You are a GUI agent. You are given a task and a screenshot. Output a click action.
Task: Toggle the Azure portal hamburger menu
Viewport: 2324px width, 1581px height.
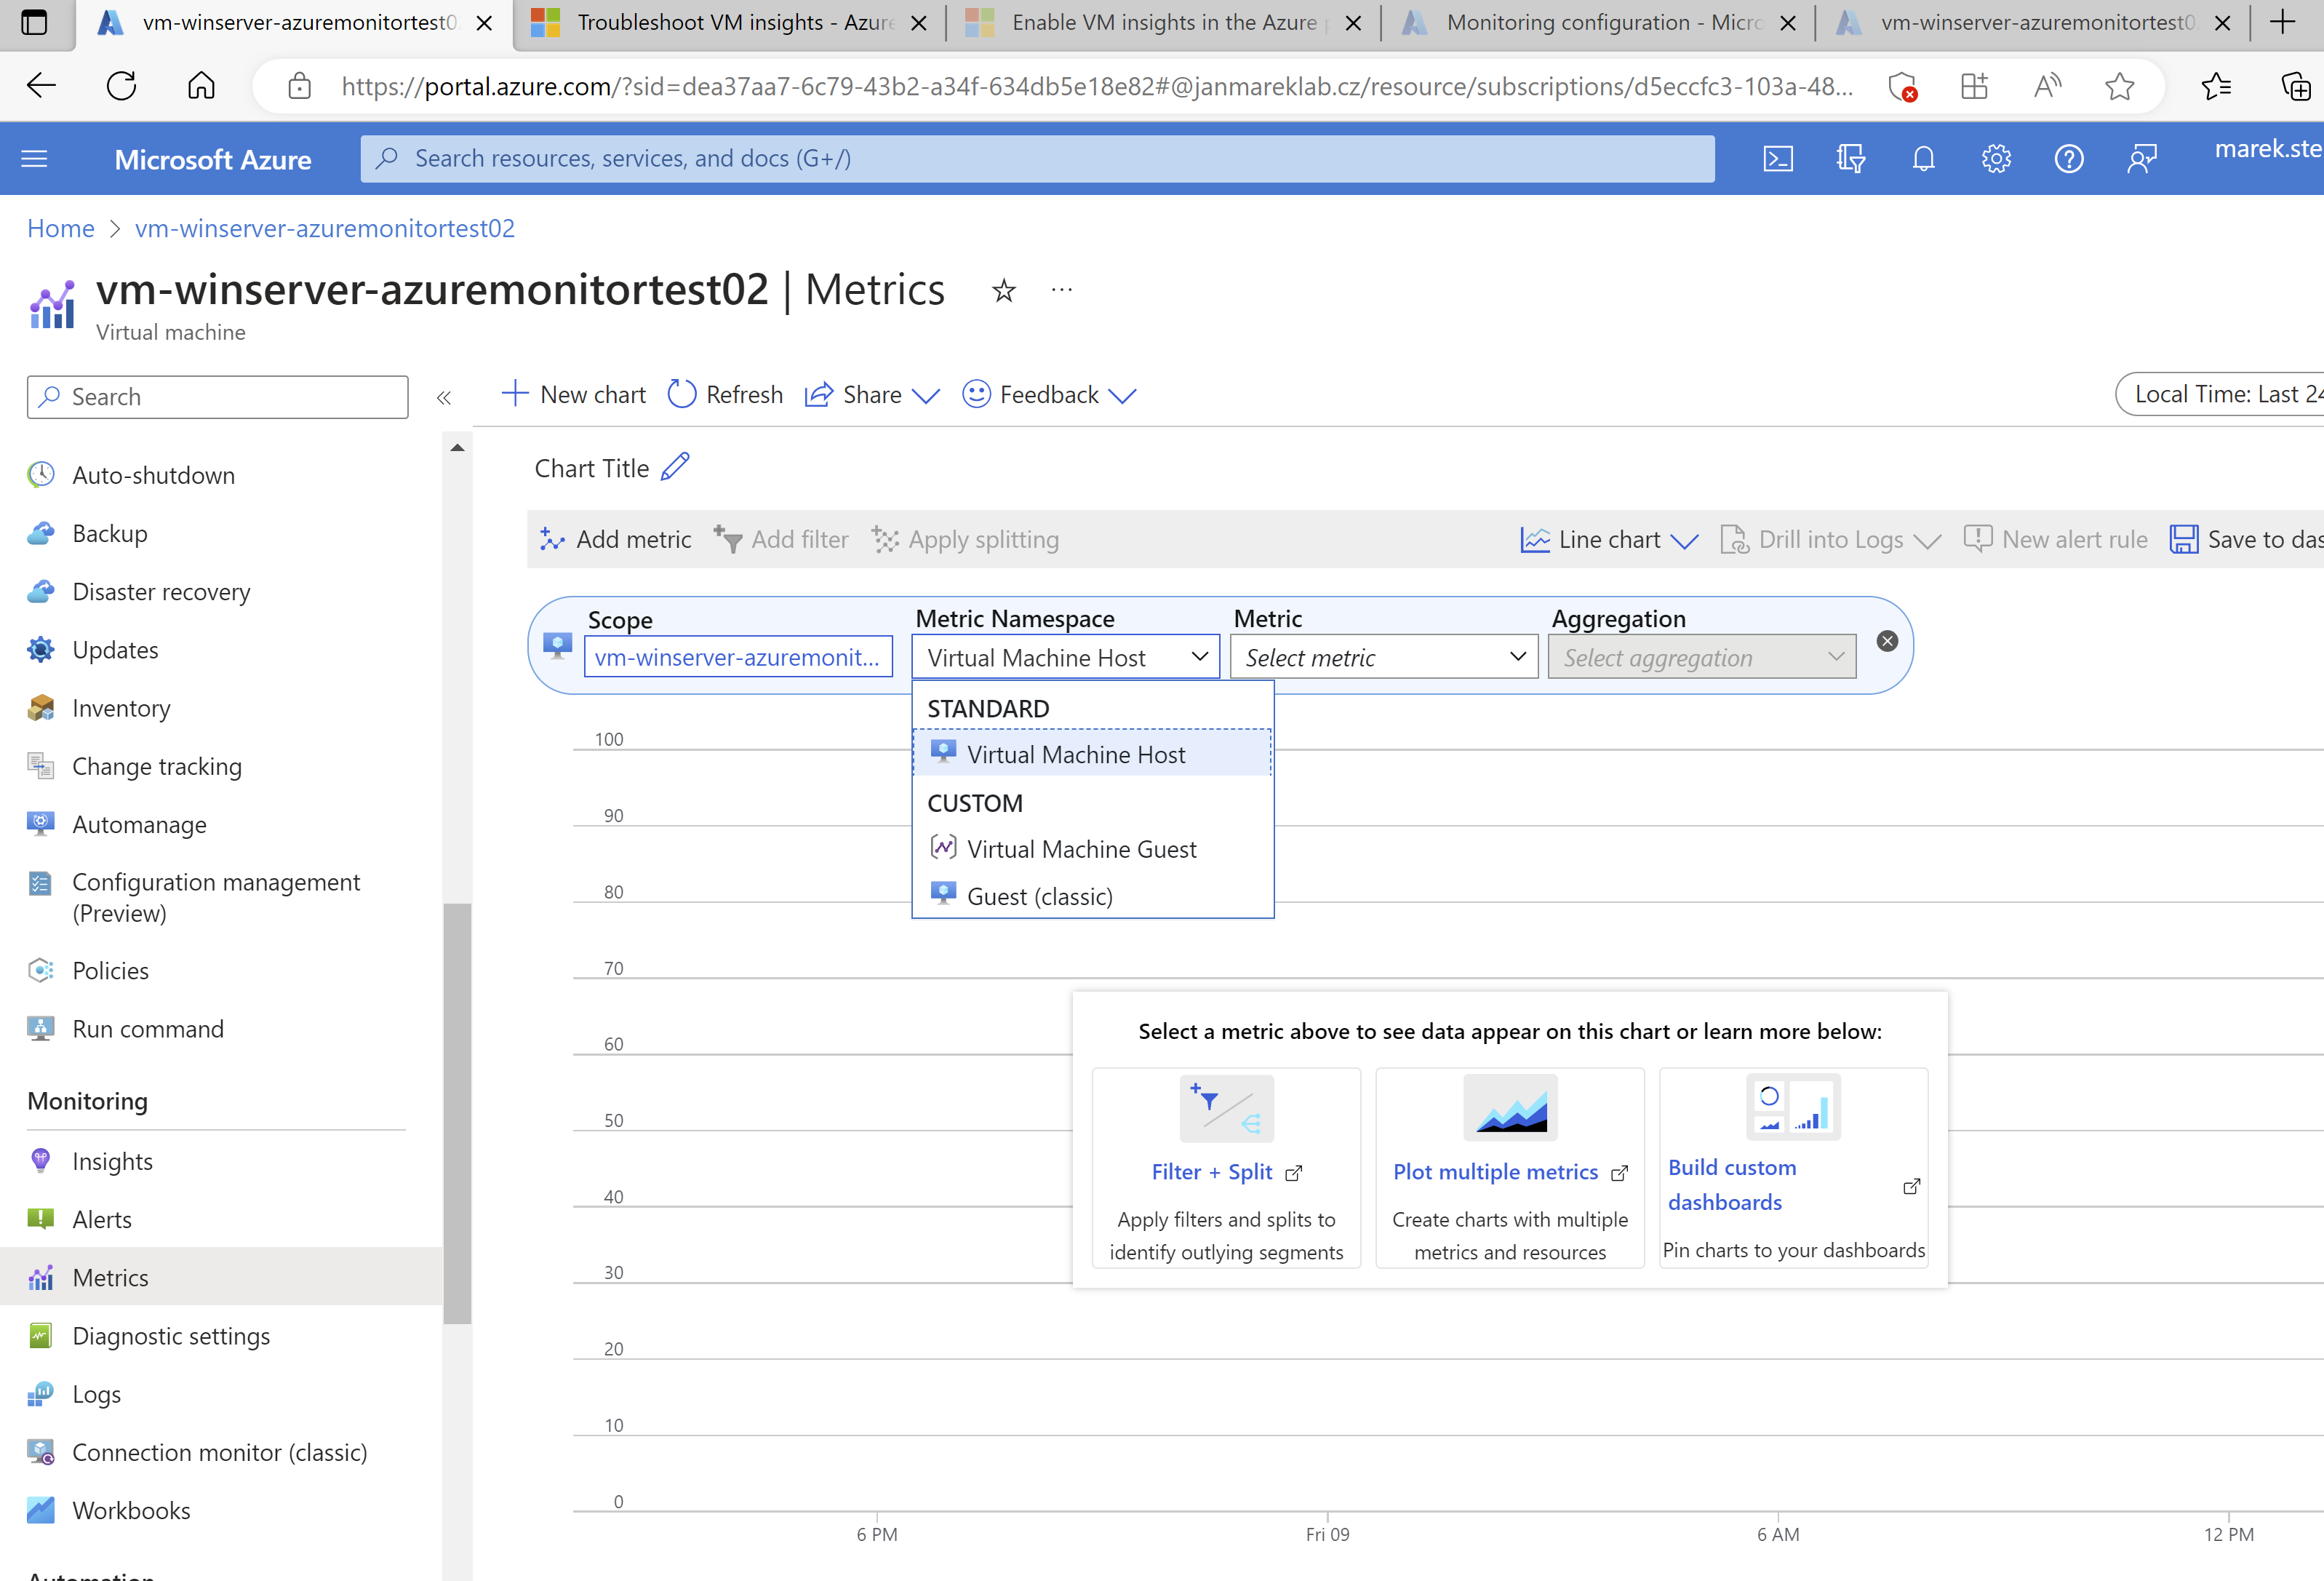click(33, 158)
